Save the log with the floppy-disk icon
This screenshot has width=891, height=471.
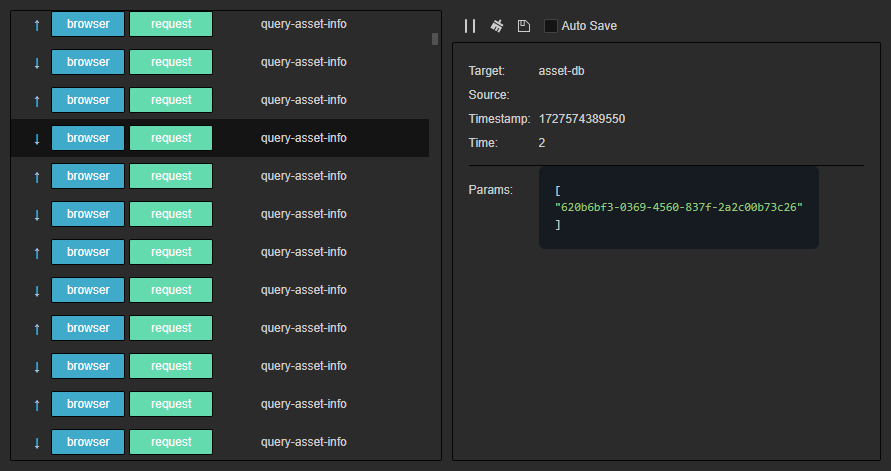coord(523,26)
